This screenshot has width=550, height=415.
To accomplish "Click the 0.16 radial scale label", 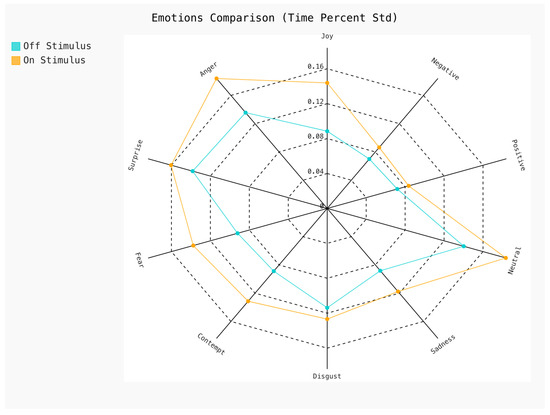I will pyautogui.click(x=315, y=67).
